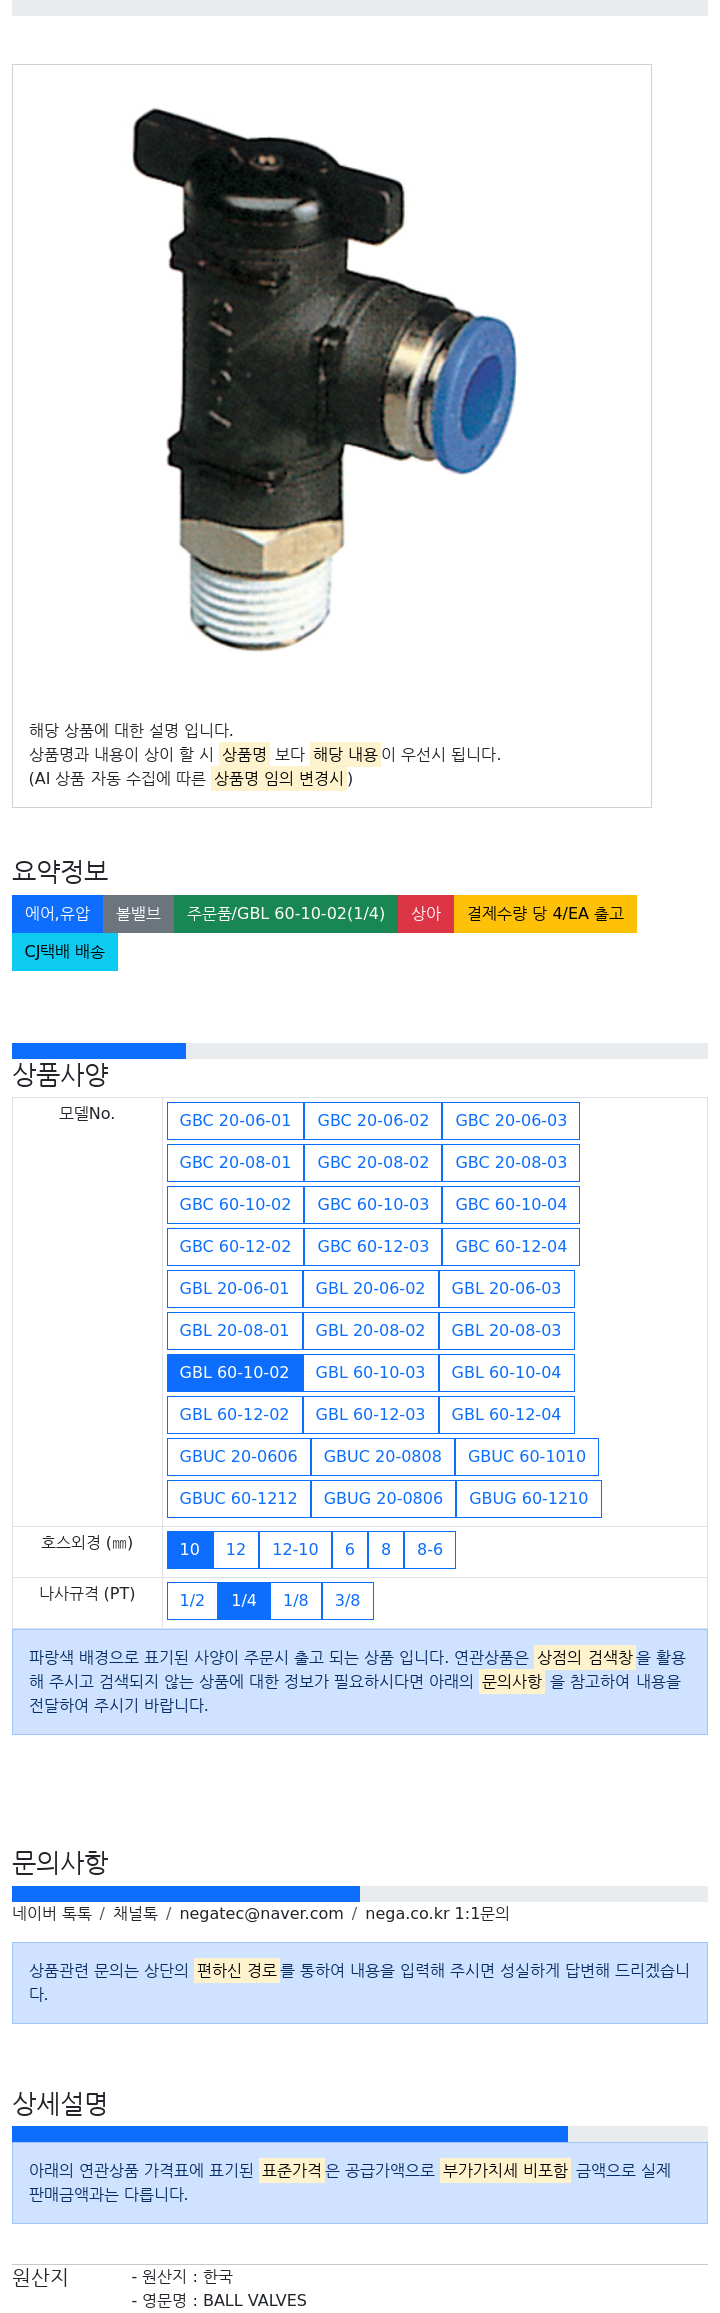Select thread size 3/8
This screenshot has width=720, height=2313.
tap(347, 1601)
